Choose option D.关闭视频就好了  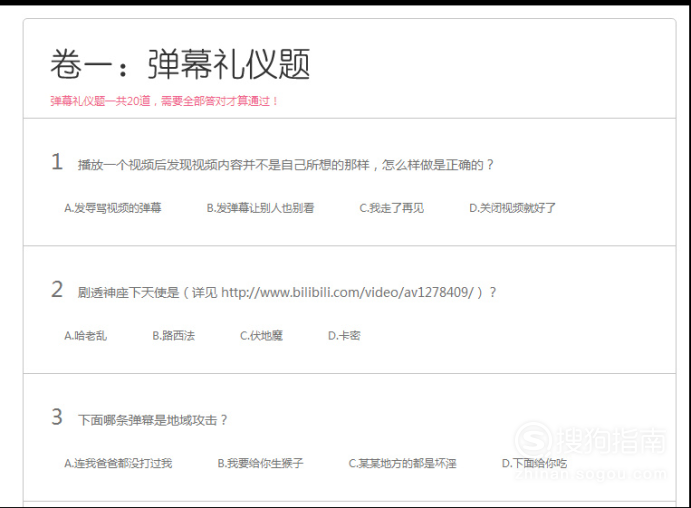coord(513,208)
